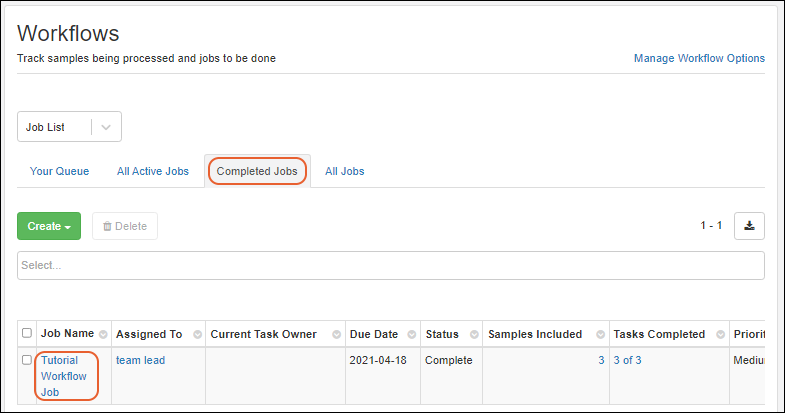The width and height of the screenshot is (785, 413).
Task: Expand the Job List dropdown
Action: [x=107, y=127]
